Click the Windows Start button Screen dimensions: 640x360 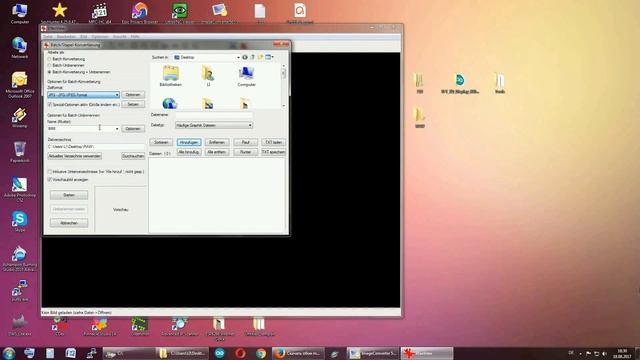tap(9, 353)
